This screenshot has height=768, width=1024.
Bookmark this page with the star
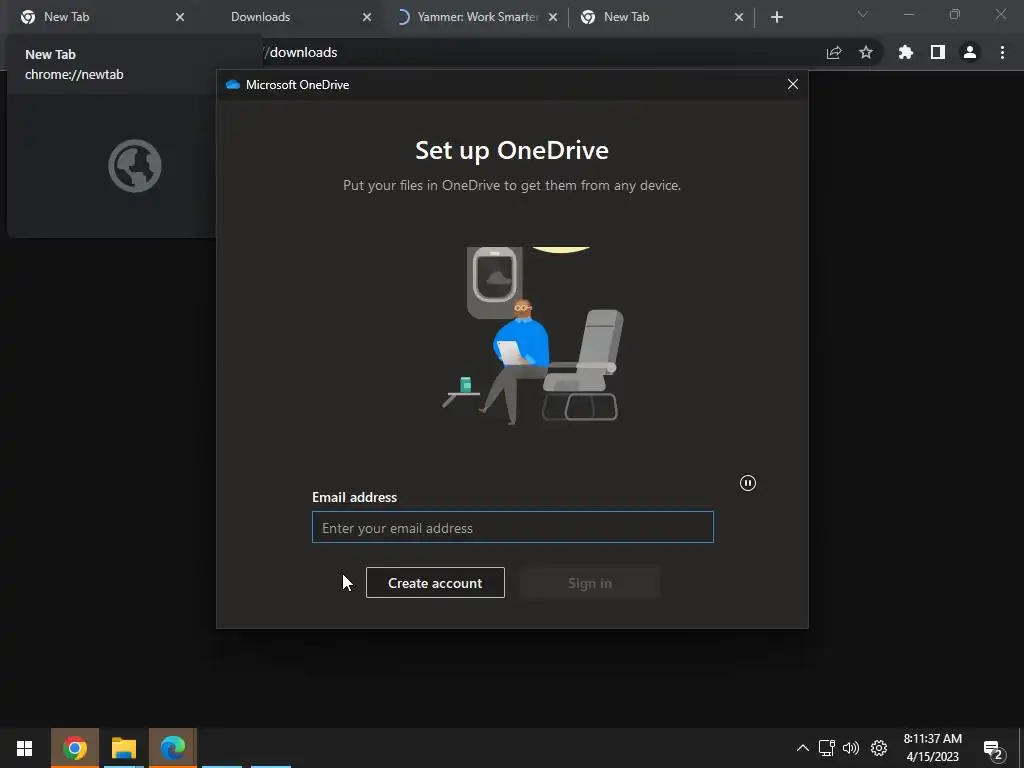[866, 52]
